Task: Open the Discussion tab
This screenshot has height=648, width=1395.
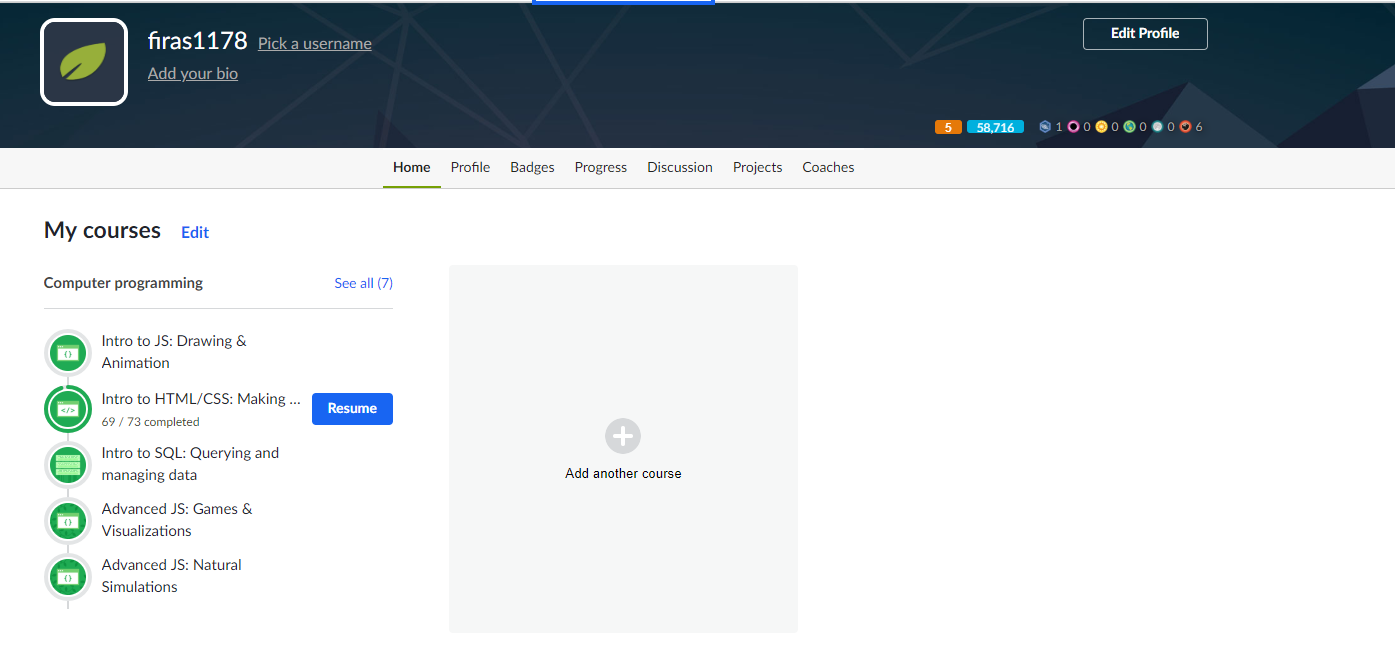Action: [680, 167]
